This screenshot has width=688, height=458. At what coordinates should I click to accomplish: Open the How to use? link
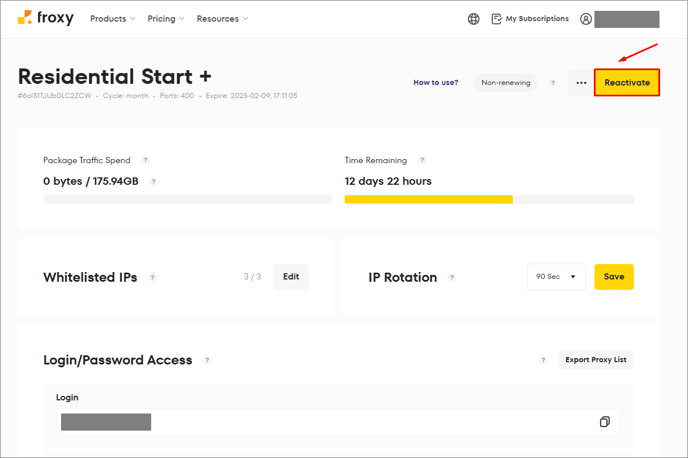pos(436,82)
